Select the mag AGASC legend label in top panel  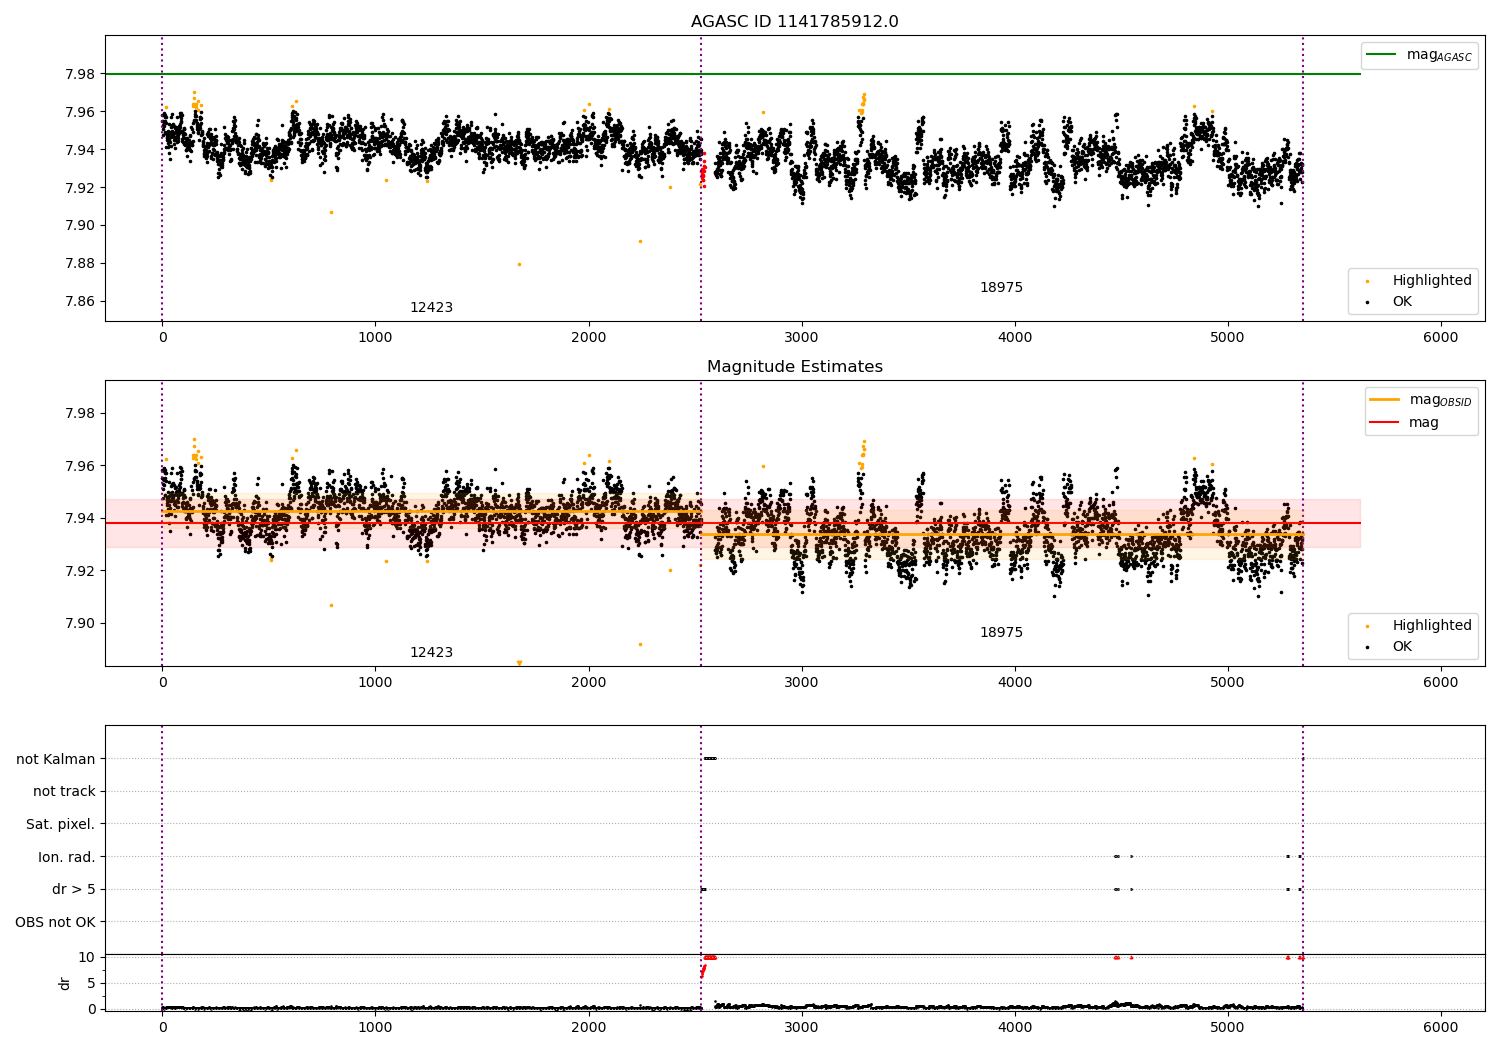click(x=1439, y=55)
